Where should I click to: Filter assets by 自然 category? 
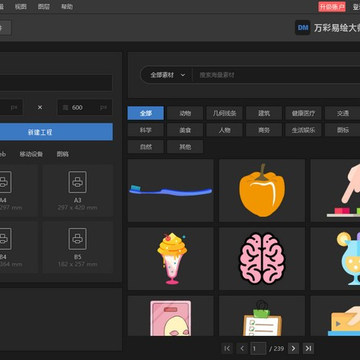click(x=146, y=147)
